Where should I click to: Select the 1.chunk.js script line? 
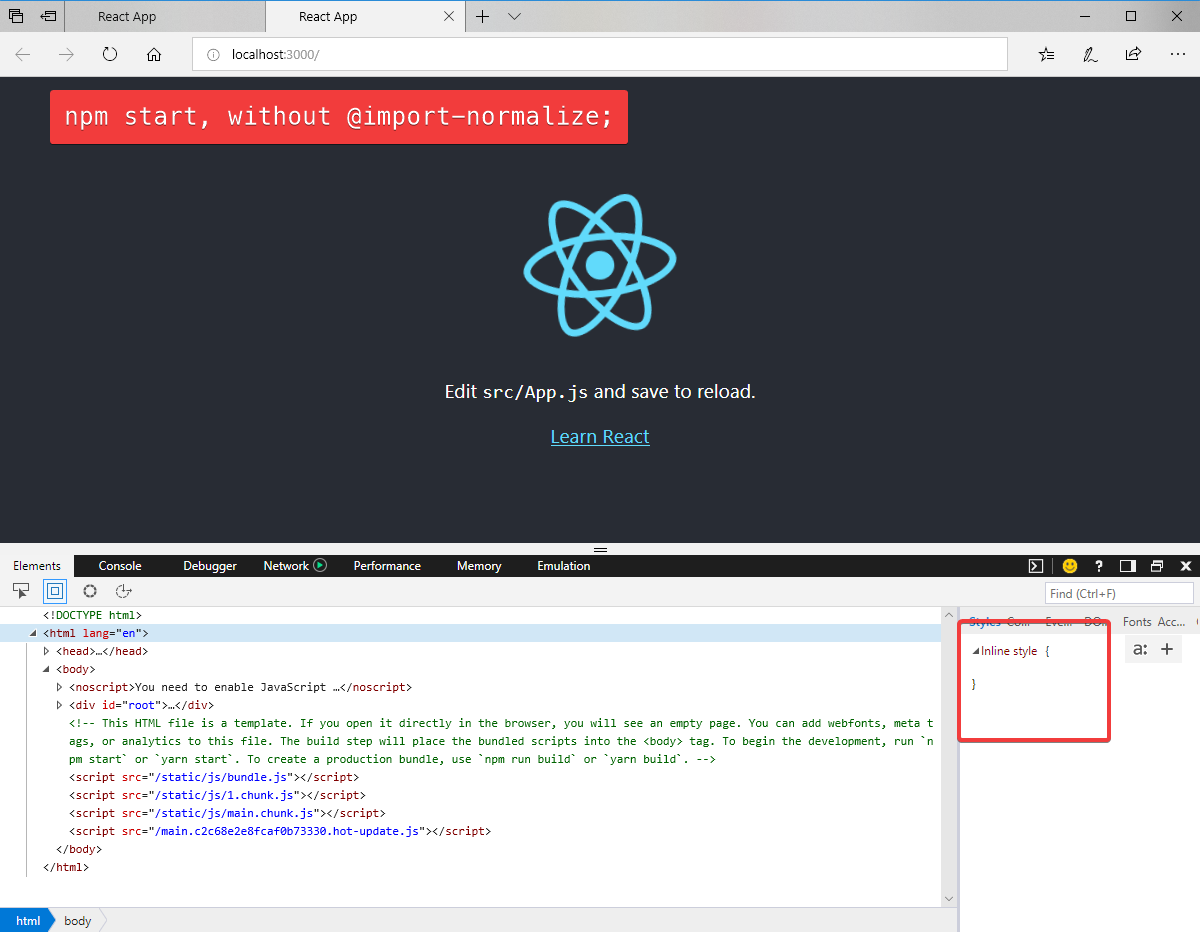click(x=217, y=795)
